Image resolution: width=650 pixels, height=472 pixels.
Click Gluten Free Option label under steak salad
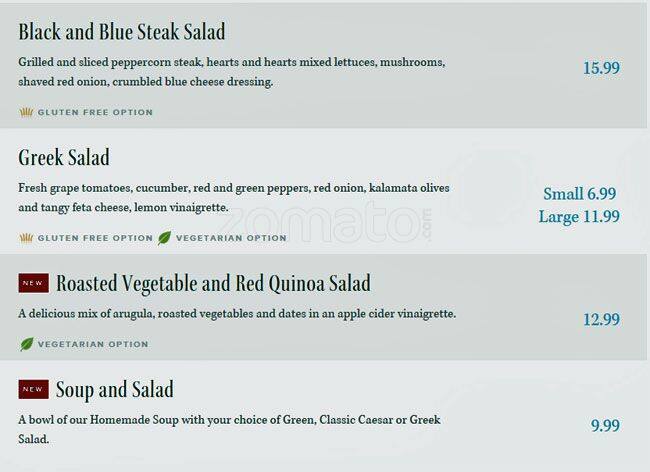pyautogui.click(x=95, y=113)
